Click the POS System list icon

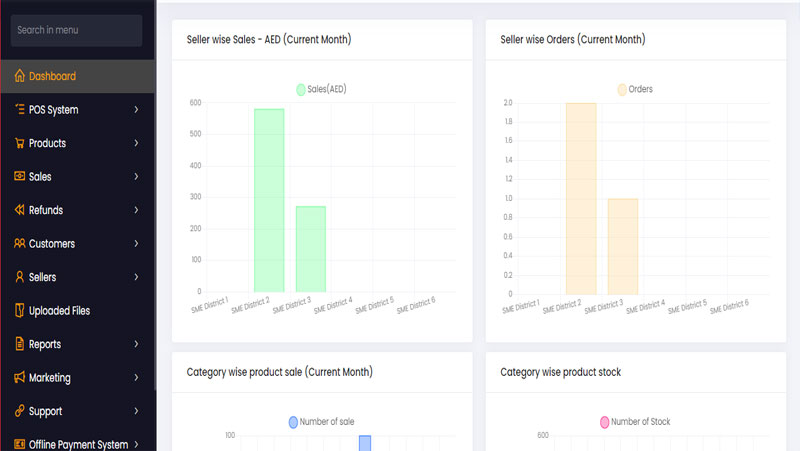[x=19, y=110]
